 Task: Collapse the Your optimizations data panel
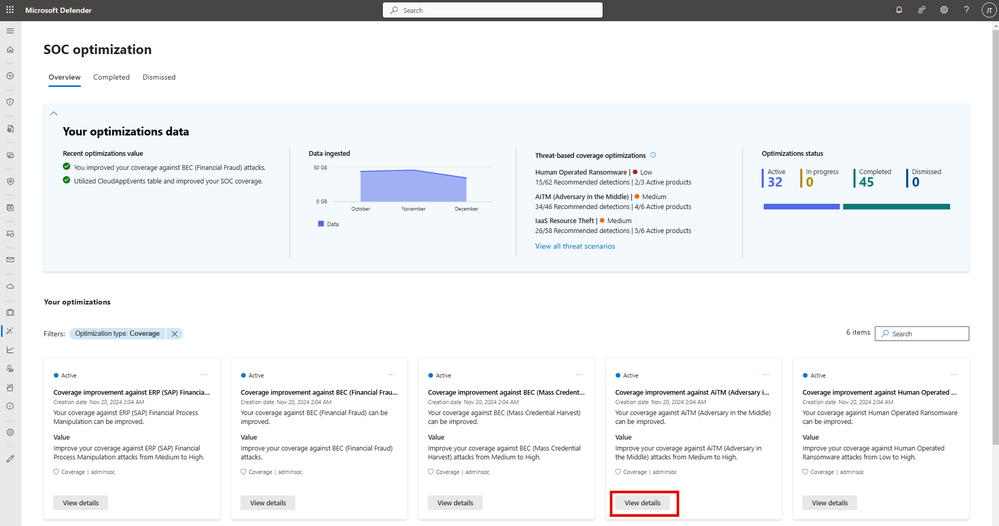coord(54,113)
